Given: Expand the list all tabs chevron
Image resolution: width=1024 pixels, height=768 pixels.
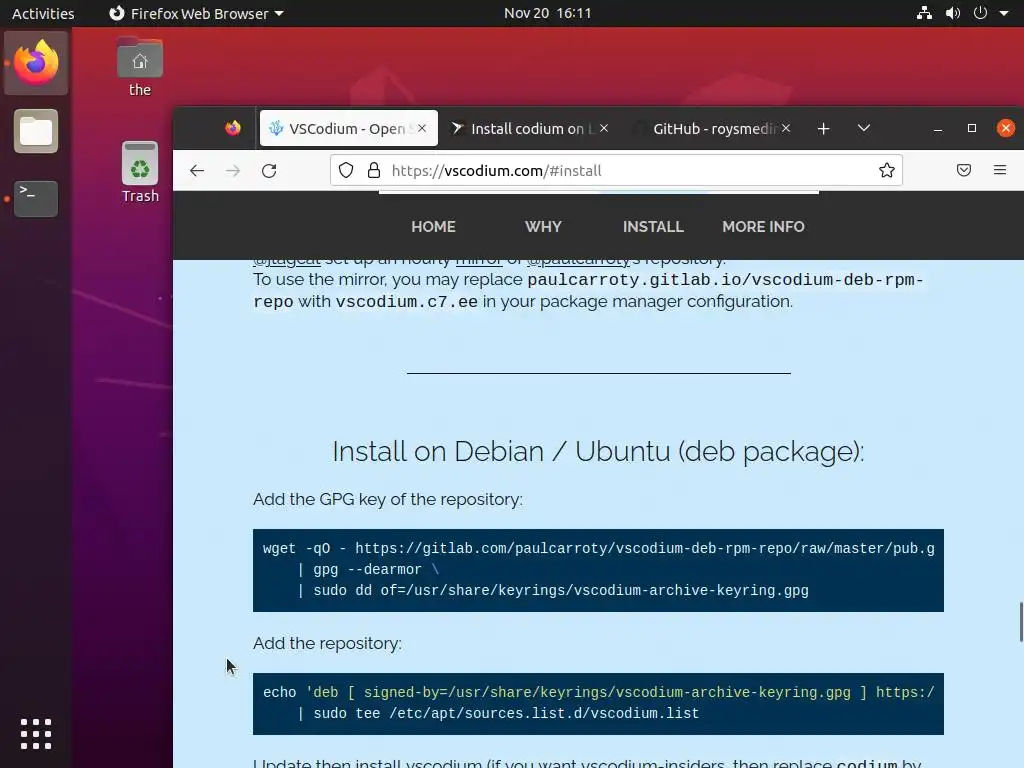Looking at the screenshot, I should point(864,128).
